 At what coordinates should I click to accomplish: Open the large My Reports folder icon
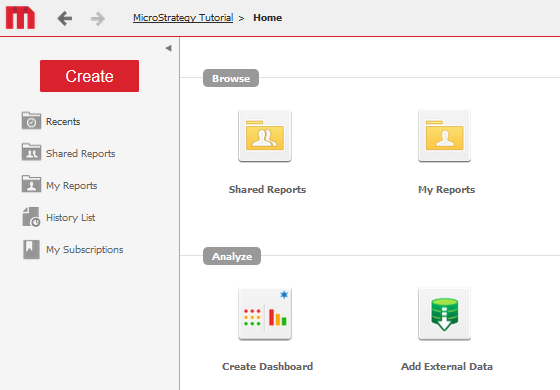[444, 136]
